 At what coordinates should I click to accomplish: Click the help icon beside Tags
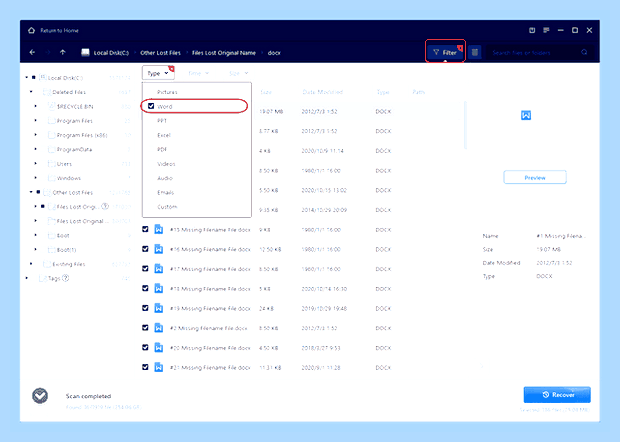(x=66, y=278)
